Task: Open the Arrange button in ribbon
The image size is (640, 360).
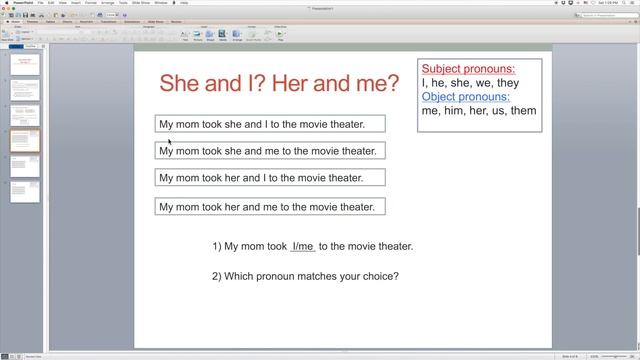Action: pyautogui.click(x=237, y=36)
